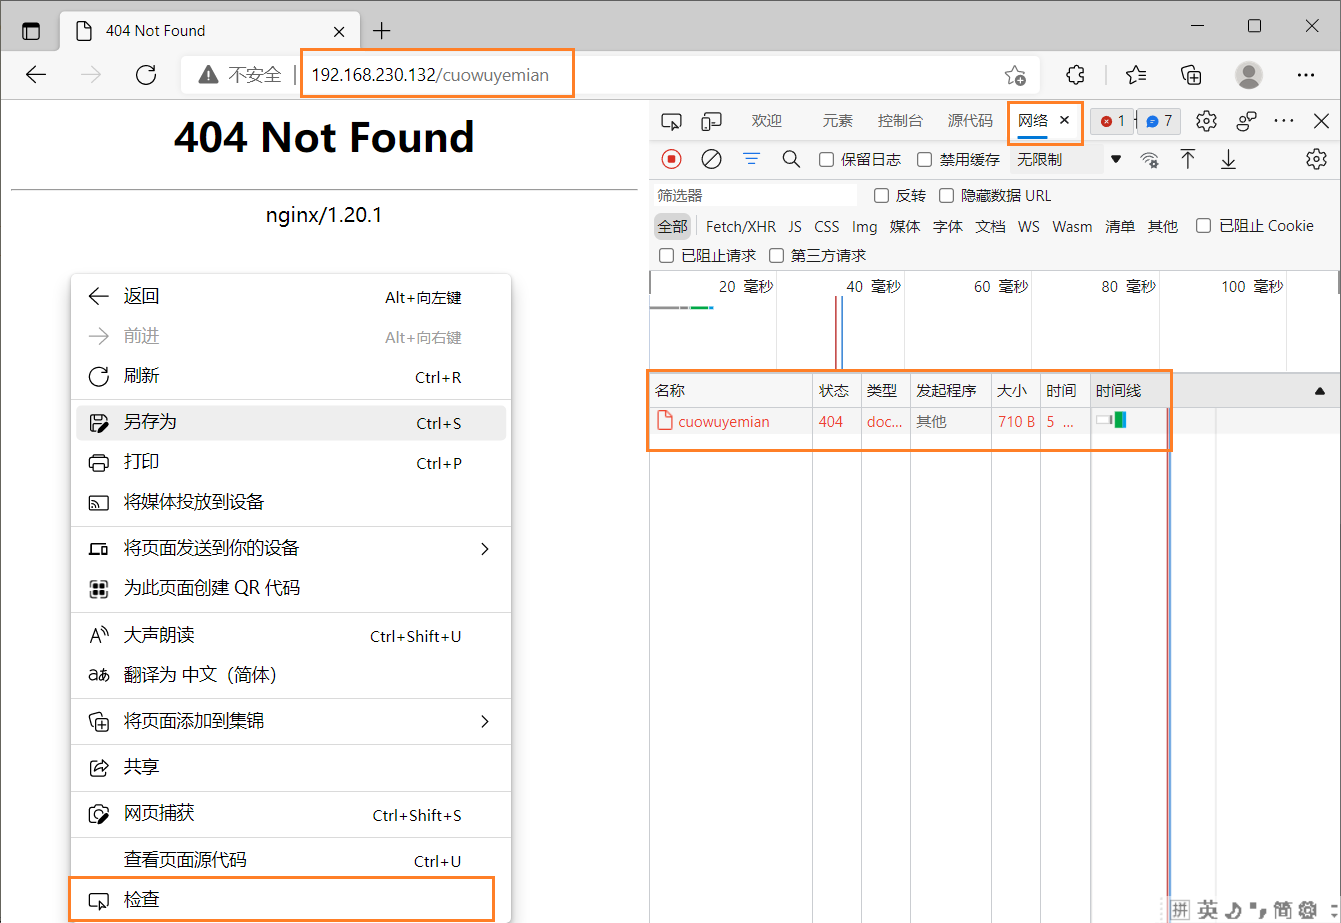This screenshot has height=923, width=1341.
Task: Select the inspect element tool in DevTools
Action: 671,121
